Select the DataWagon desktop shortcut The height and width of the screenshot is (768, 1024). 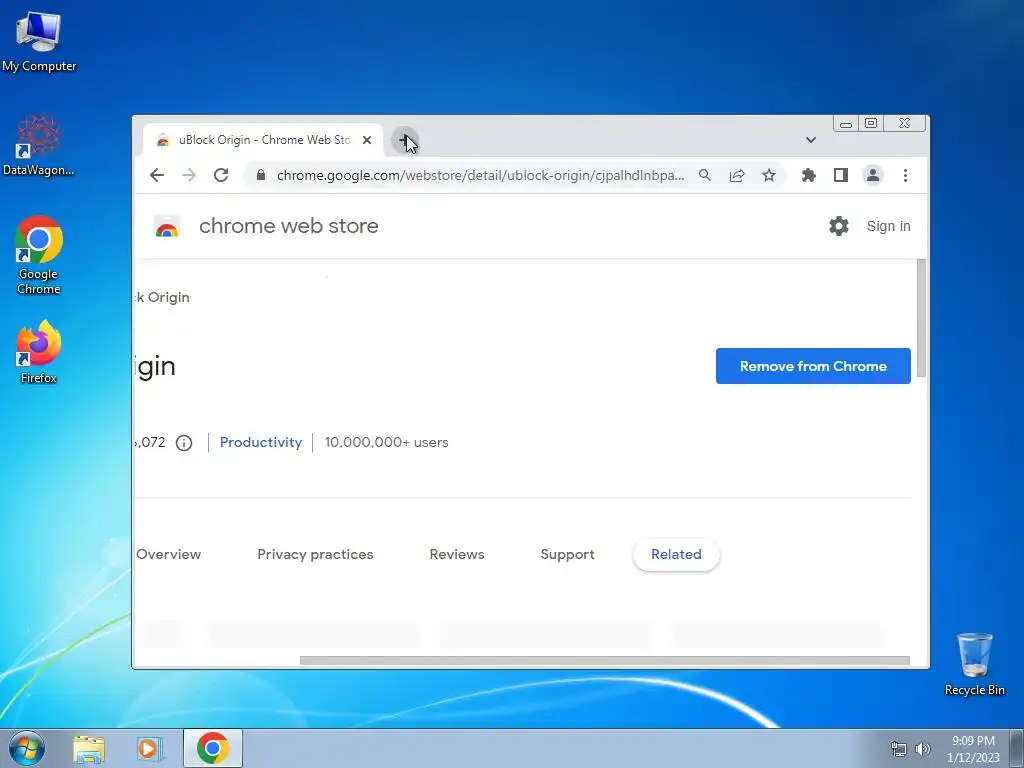point(39,145)
